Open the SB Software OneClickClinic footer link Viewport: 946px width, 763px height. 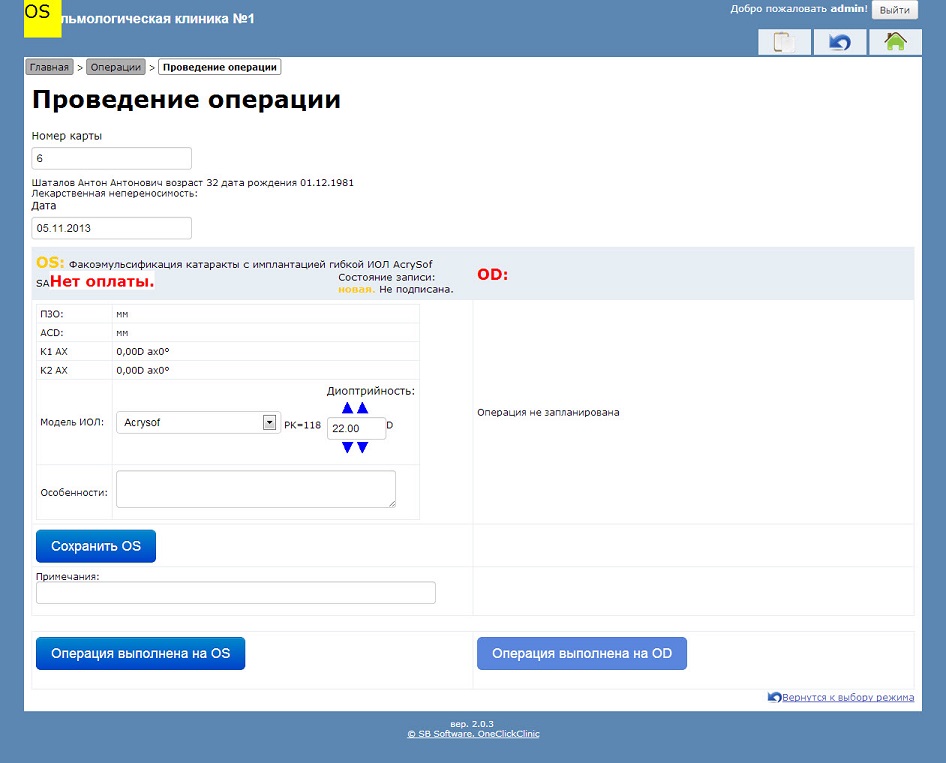pos(473,734)
